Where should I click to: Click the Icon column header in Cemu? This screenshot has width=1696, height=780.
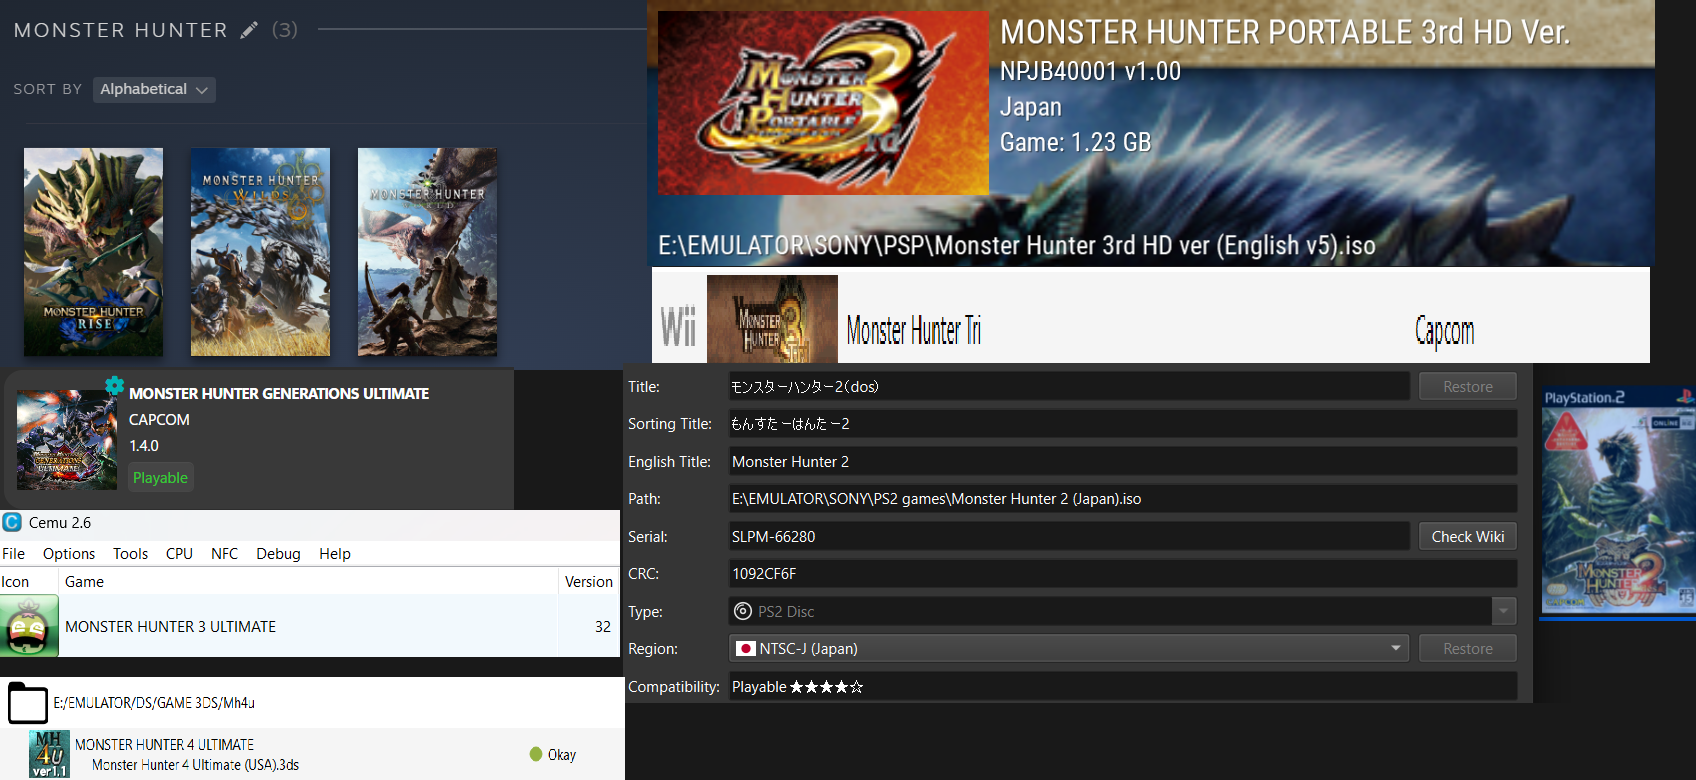pyautogui.click(x=29, y=582)
